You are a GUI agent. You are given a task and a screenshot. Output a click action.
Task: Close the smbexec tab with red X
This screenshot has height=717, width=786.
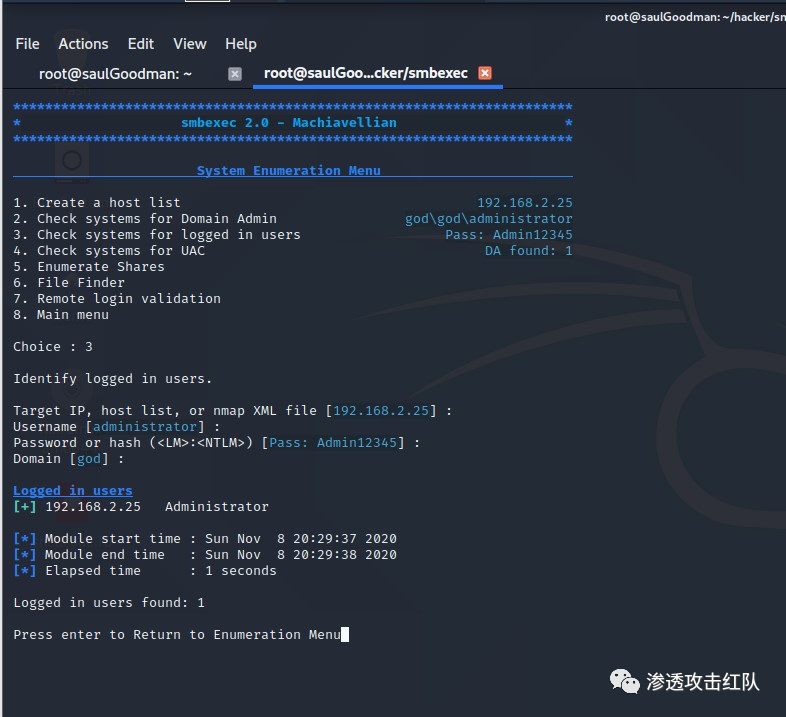485,73
